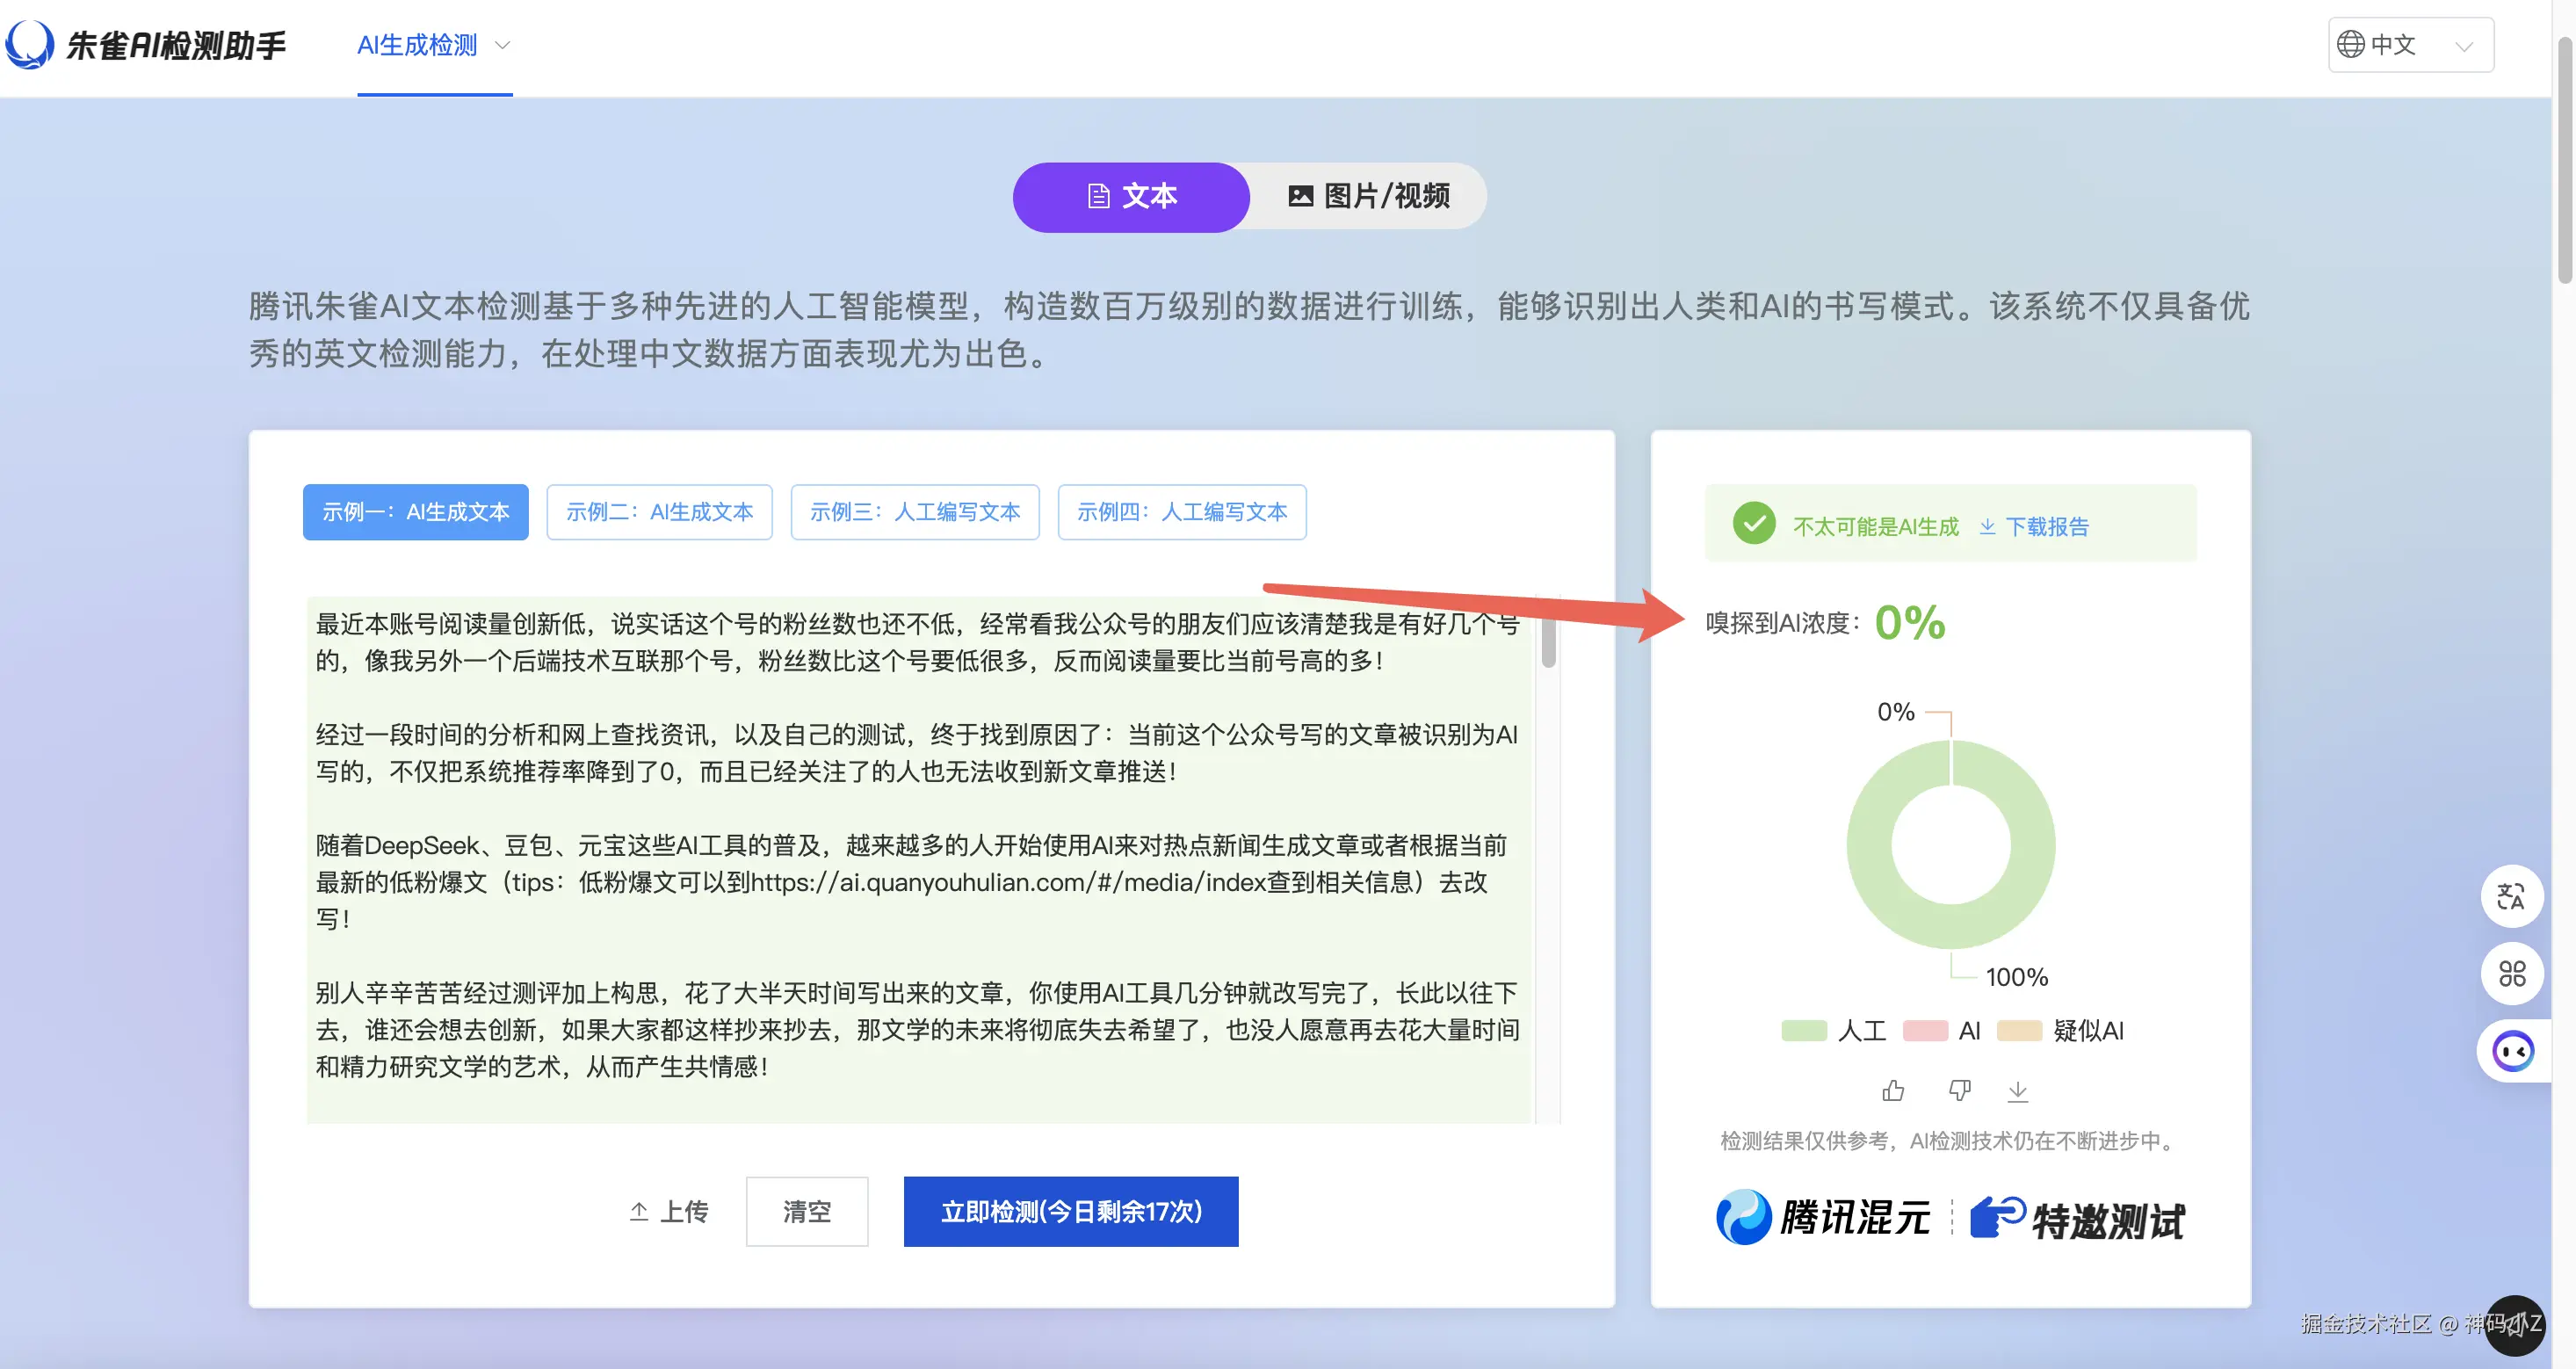Click the pink AI legend swatch
The height and width of the screenshot is (1369, 2576).
click(1925, 1031)
